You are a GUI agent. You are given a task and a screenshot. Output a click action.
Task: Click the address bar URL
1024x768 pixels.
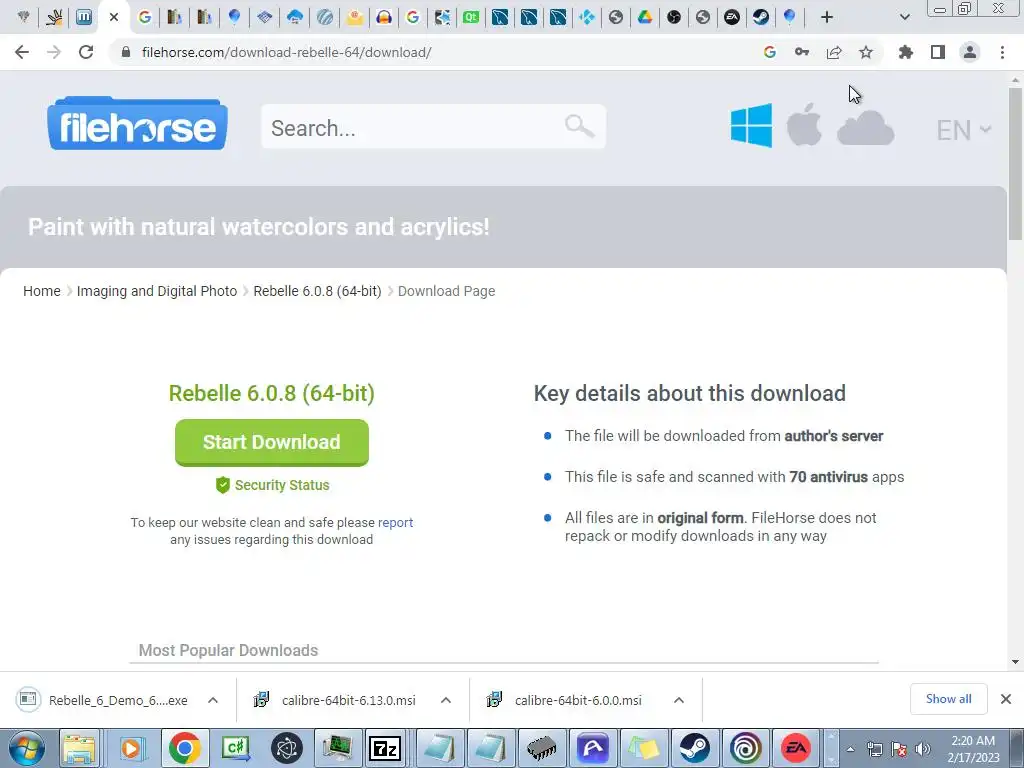point(286,52)
